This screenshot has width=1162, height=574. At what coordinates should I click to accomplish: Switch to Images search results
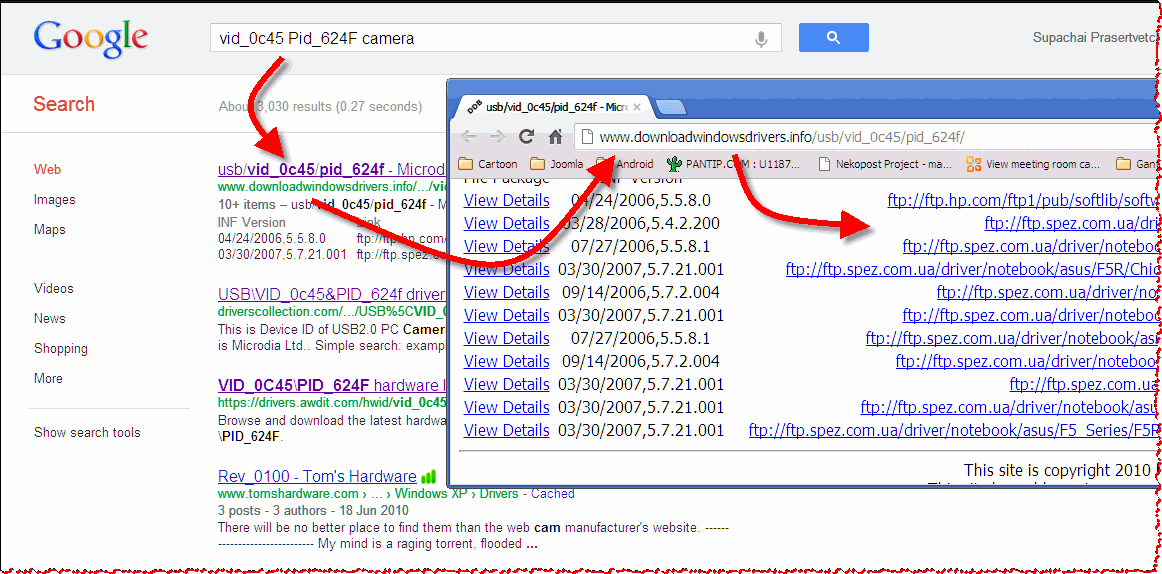click(54, 200)
